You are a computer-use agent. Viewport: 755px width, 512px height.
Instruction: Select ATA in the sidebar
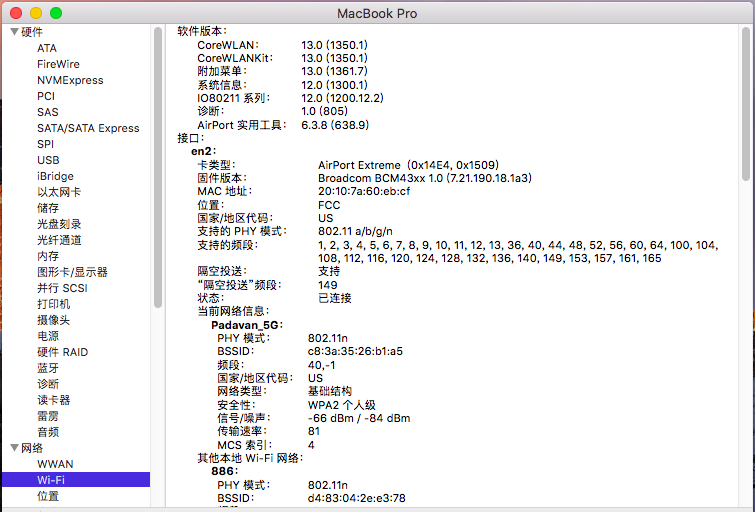(47, 48)
